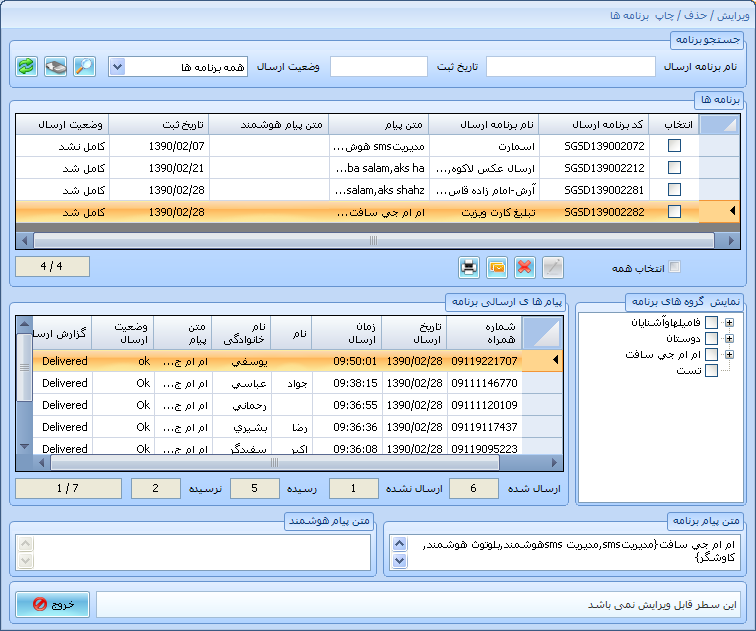Click the 1 / 7 record counter
756x631 pixels.
point(68,488)
